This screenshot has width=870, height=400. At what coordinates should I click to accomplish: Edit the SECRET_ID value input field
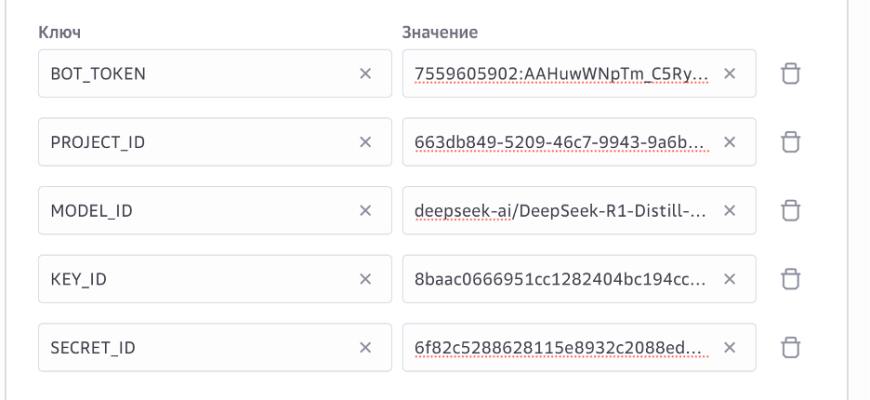pyautogui.click(x=560, y=347)
